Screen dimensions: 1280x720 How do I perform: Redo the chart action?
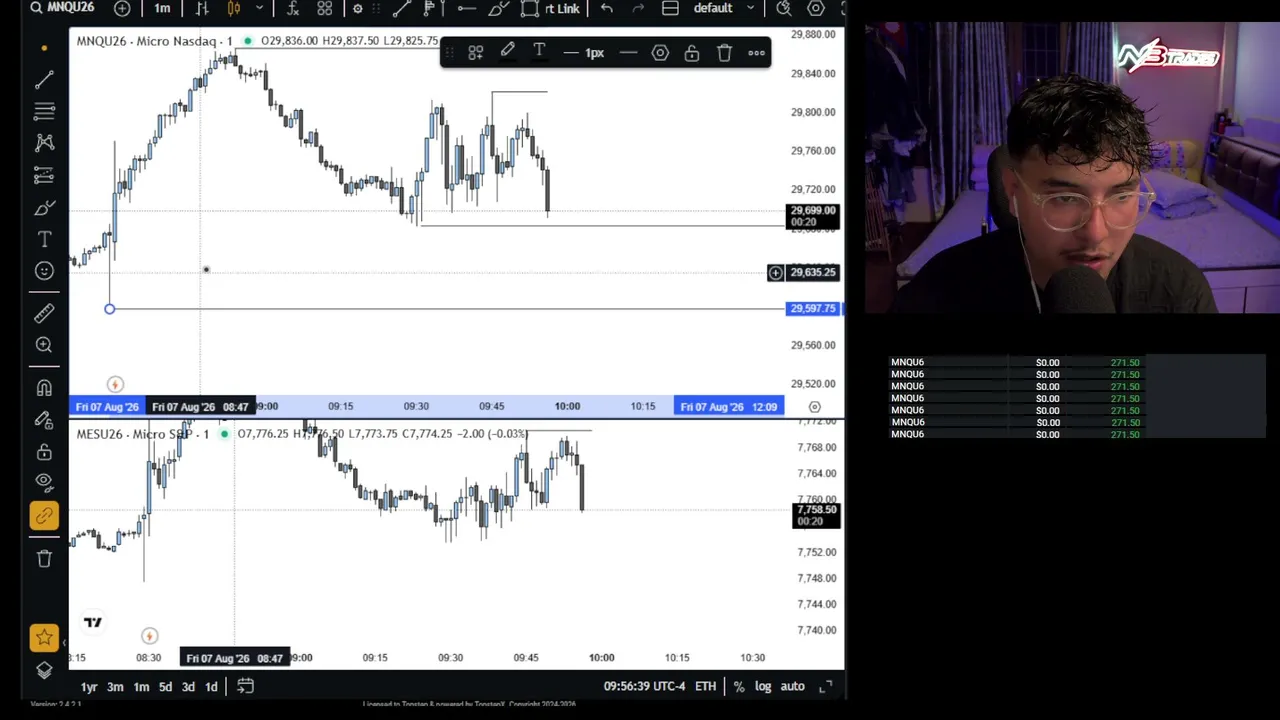tap(638, 8)
